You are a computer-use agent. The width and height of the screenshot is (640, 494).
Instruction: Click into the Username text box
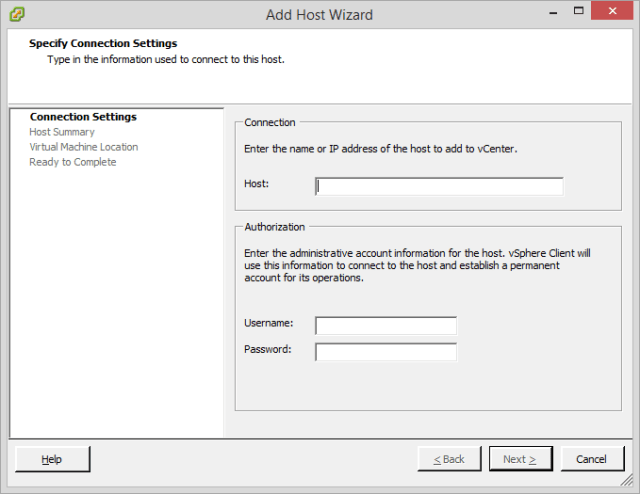pos(386,326)
